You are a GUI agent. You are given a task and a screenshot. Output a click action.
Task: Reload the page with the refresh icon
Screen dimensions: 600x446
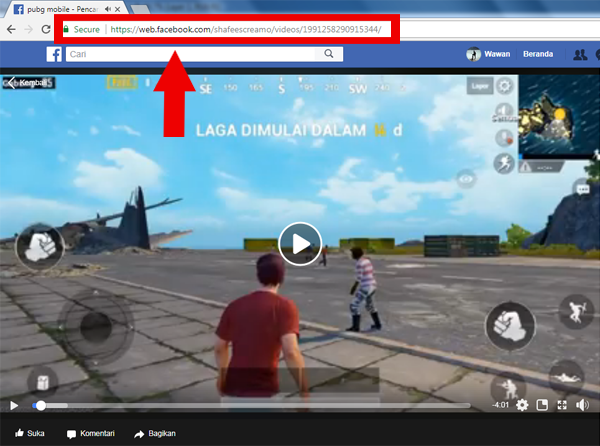46,29
